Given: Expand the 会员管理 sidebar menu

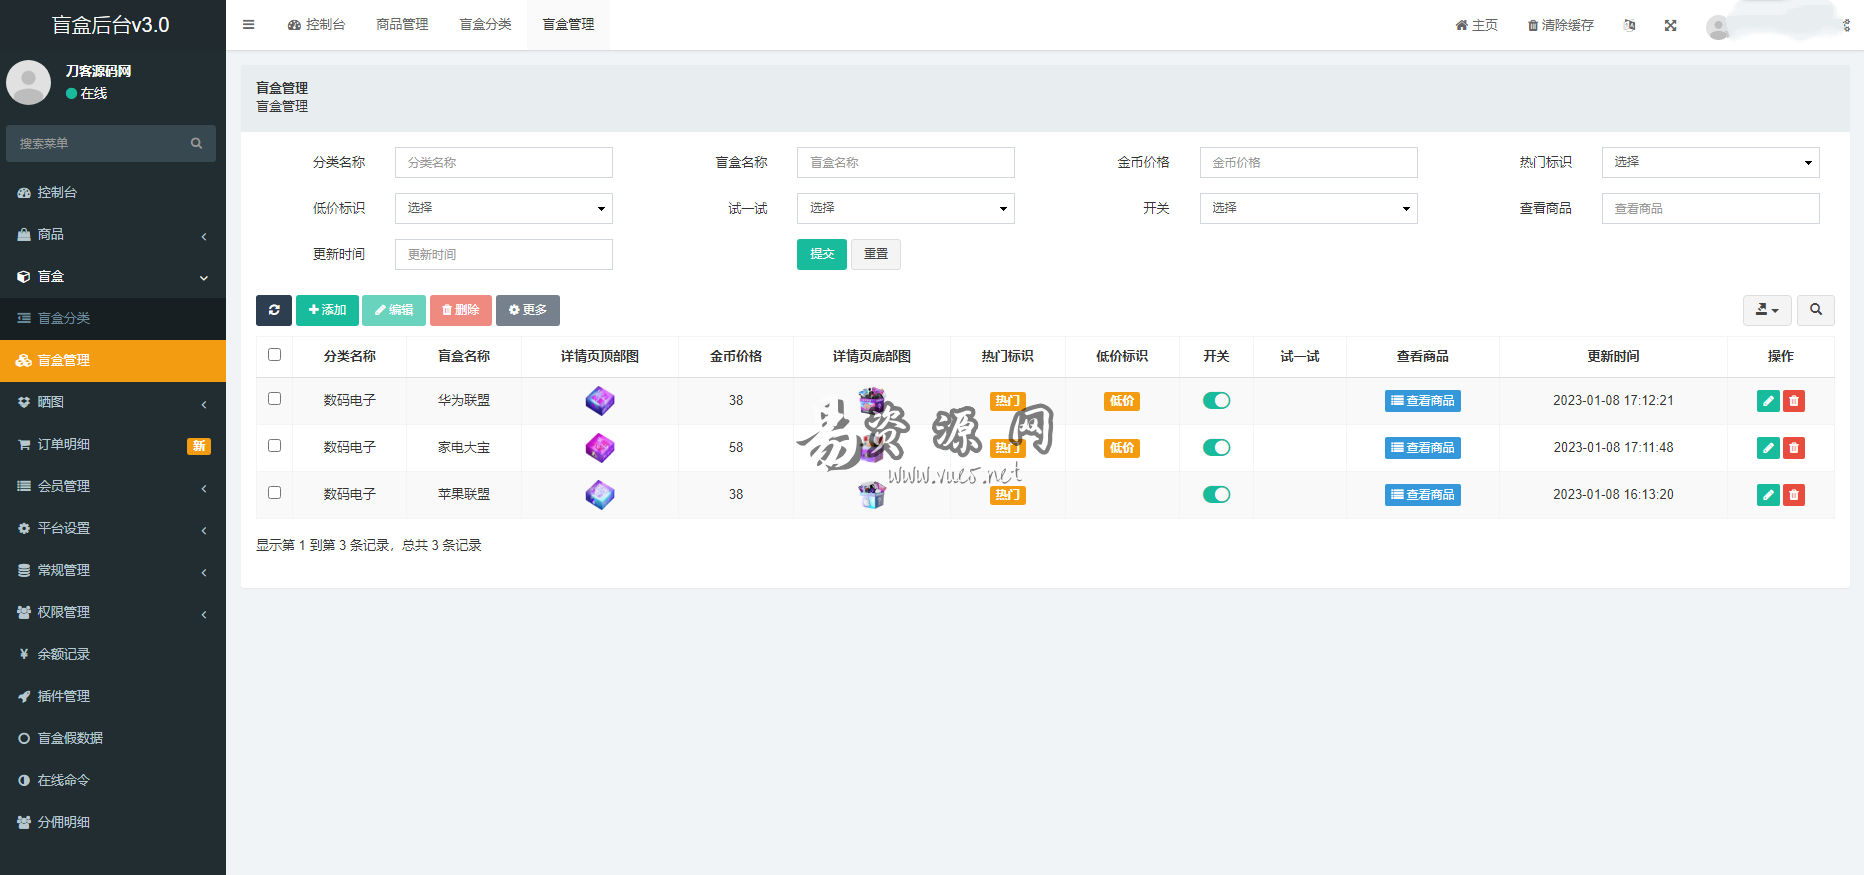Looking at the screenshot, I should pos(113,486).
